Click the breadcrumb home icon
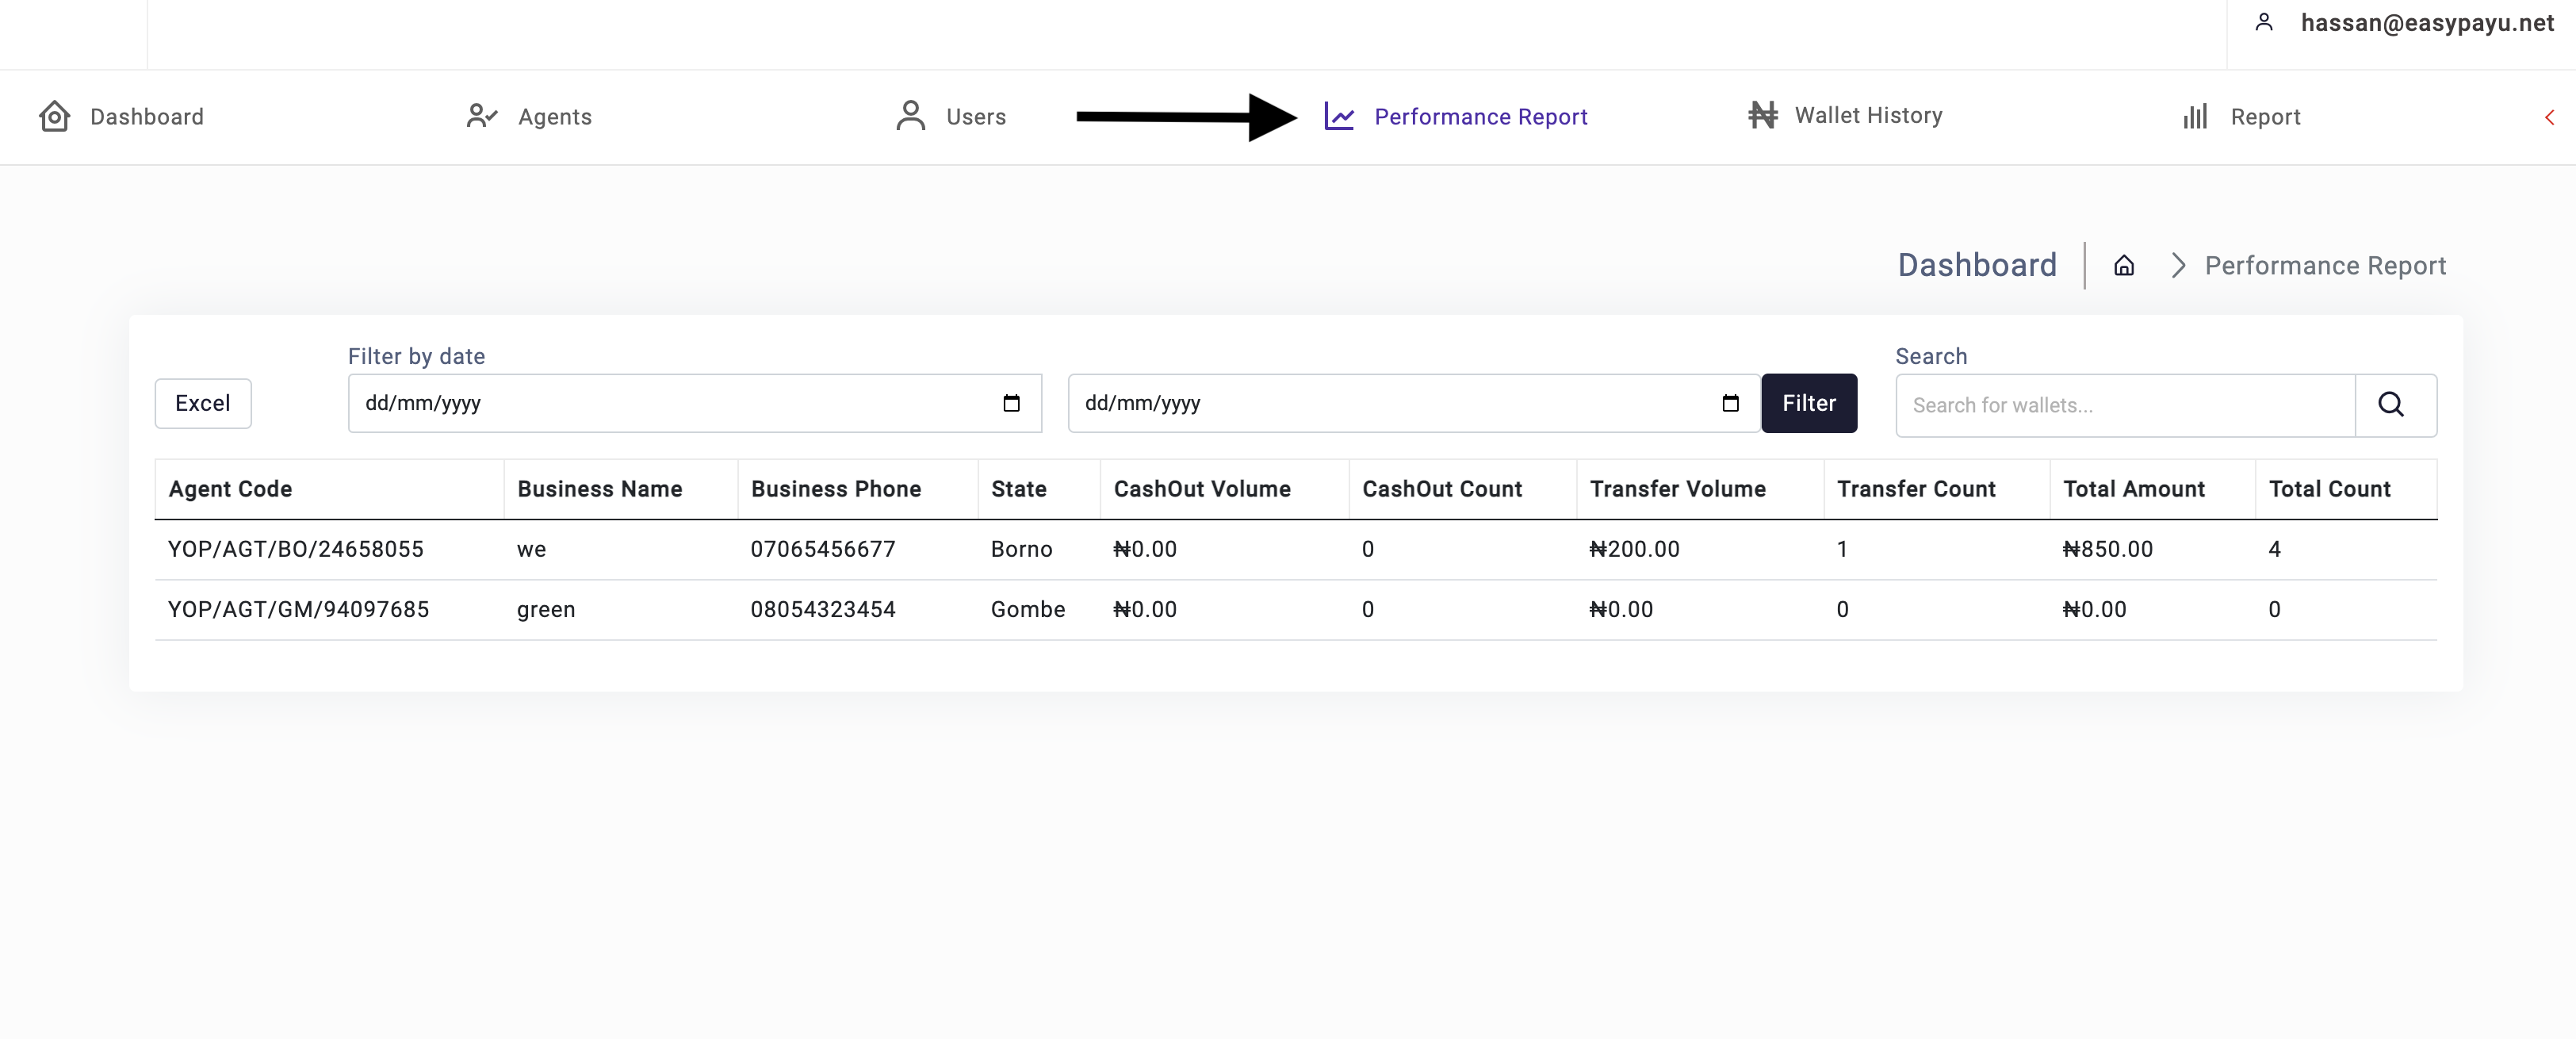2576x1039 pixels. 2123,265
